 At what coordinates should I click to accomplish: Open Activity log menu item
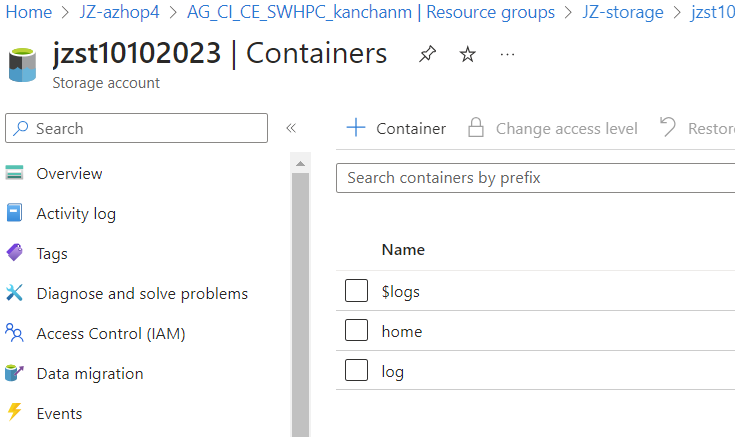pos(76,214)
